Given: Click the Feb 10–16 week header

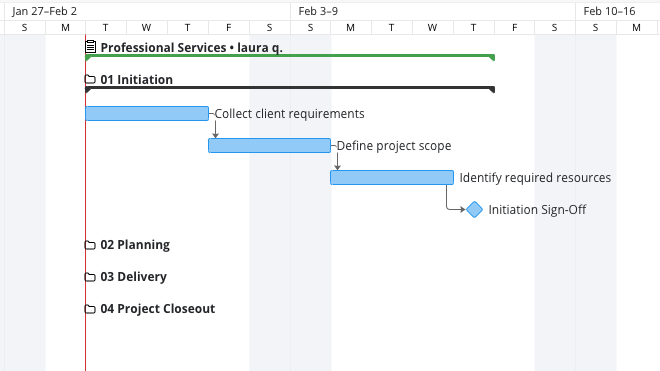Looking at the screenshot, I should pos(609,11).
